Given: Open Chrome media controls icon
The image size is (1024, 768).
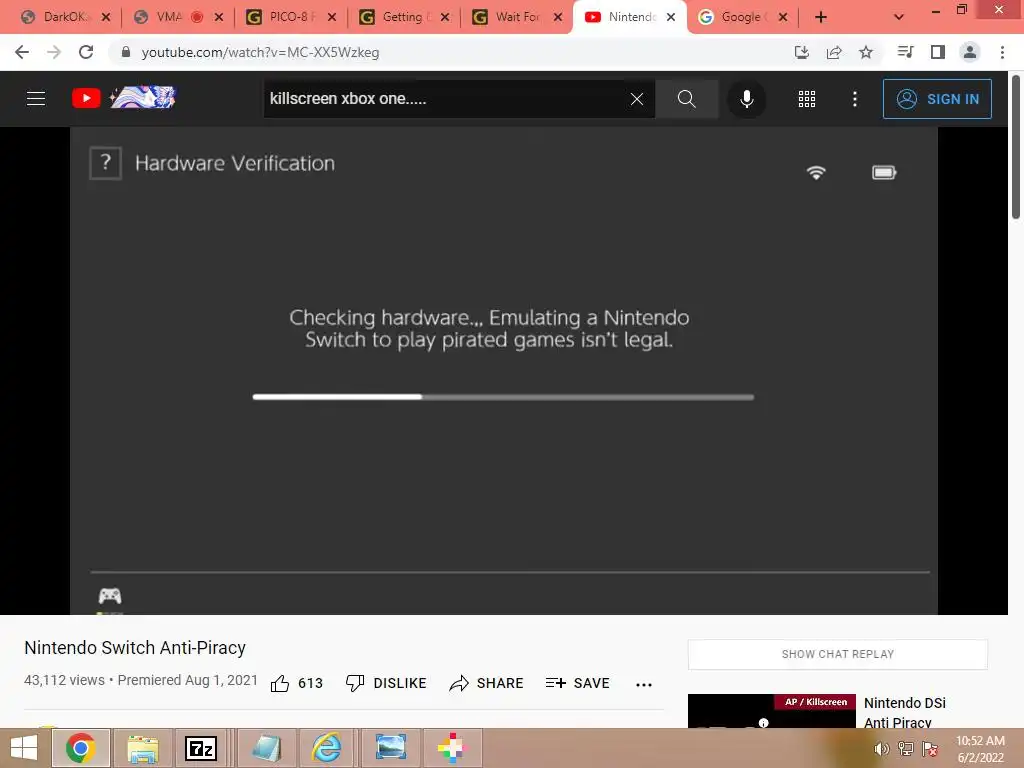Looking at the screenshot, I should click(x=905, y=52).
